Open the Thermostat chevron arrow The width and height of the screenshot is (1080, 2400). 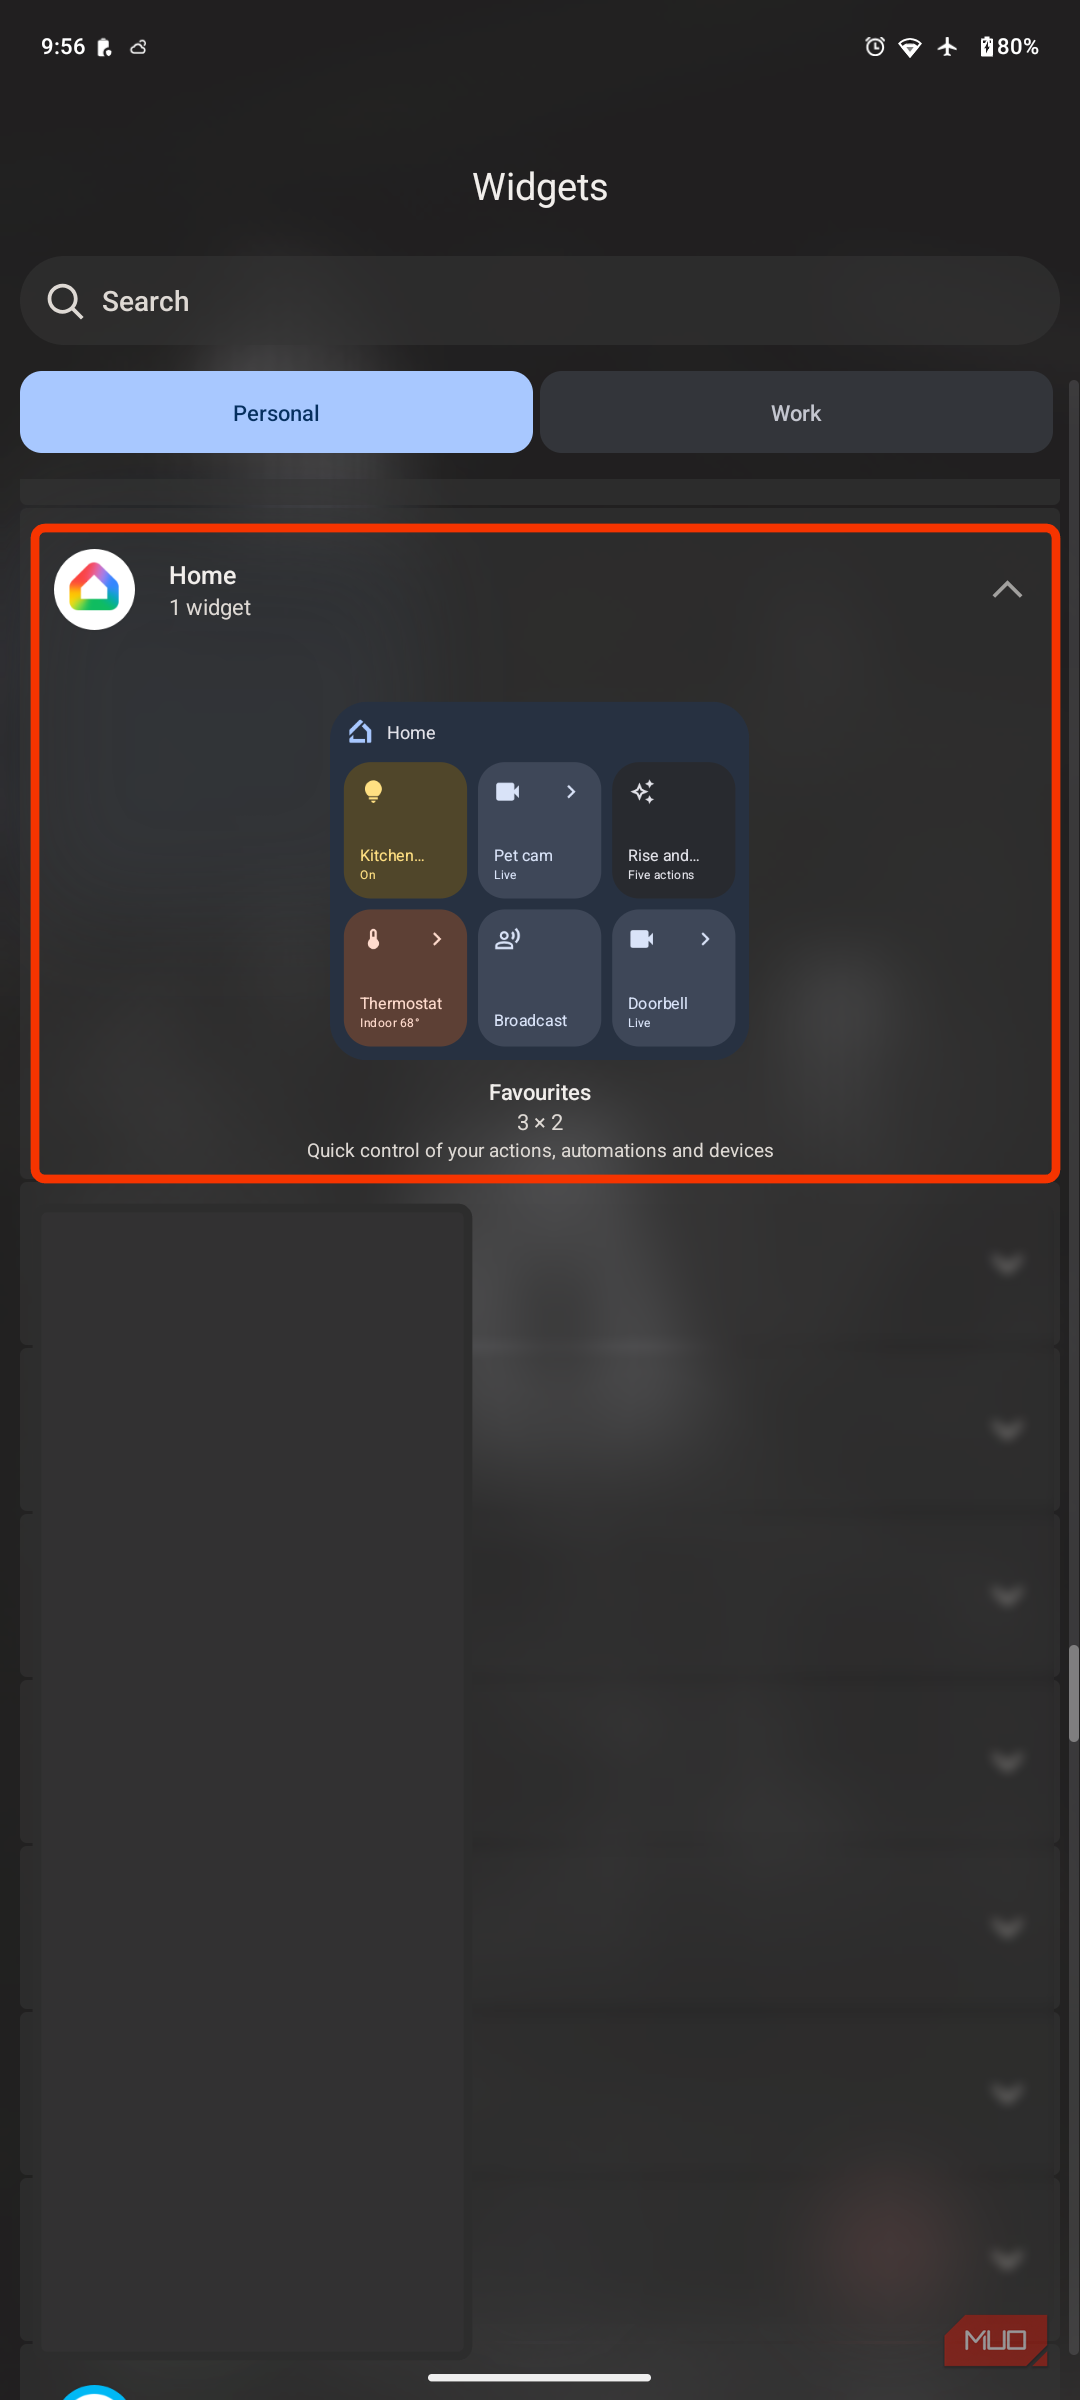437,939
